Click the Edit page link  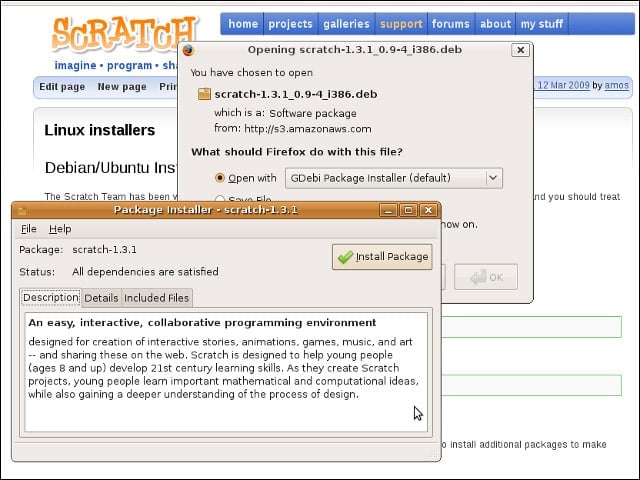point(62,87)
